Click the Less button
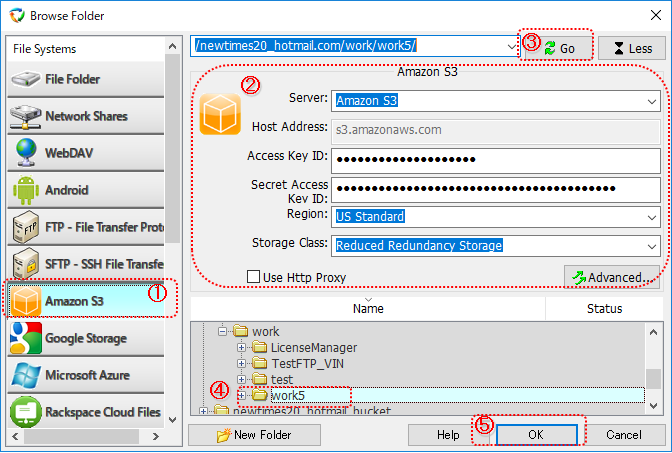672x453 pixels. tap(632, 48)
